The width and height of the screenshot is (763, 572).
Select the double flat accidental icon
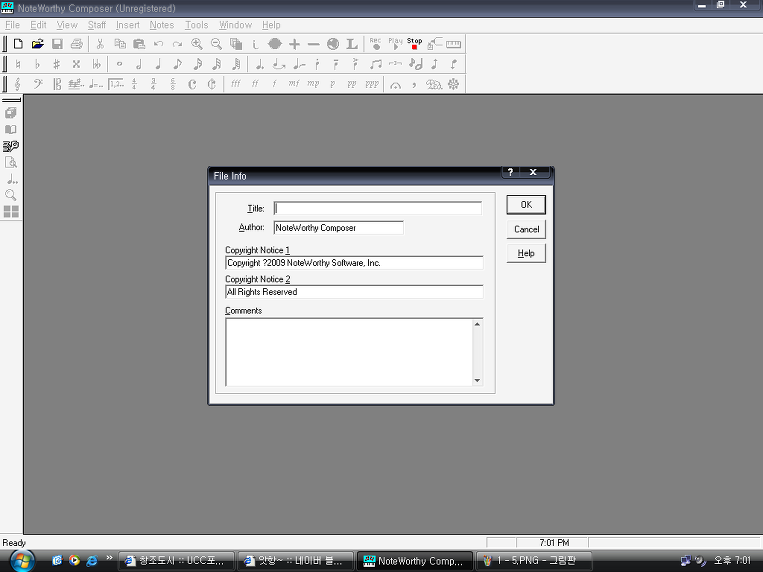click(x=96, y=64)
